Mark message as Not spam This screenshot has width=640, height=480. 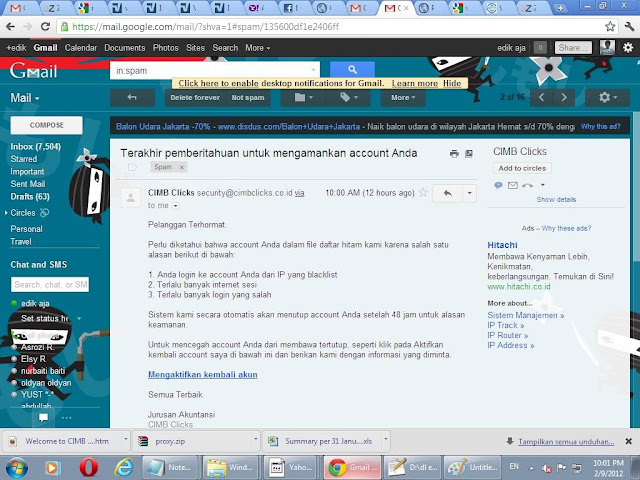[248, 98]
